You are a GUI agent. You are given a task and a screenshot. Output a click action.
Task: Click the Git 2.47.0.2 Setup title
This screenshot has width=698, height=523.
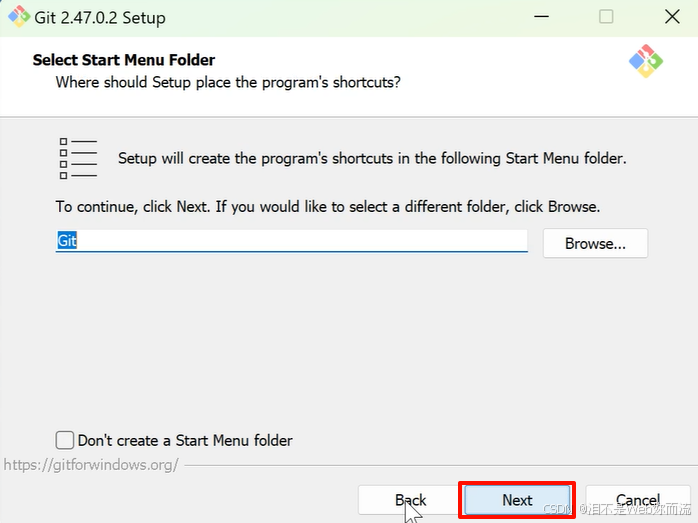pos(100,18)
